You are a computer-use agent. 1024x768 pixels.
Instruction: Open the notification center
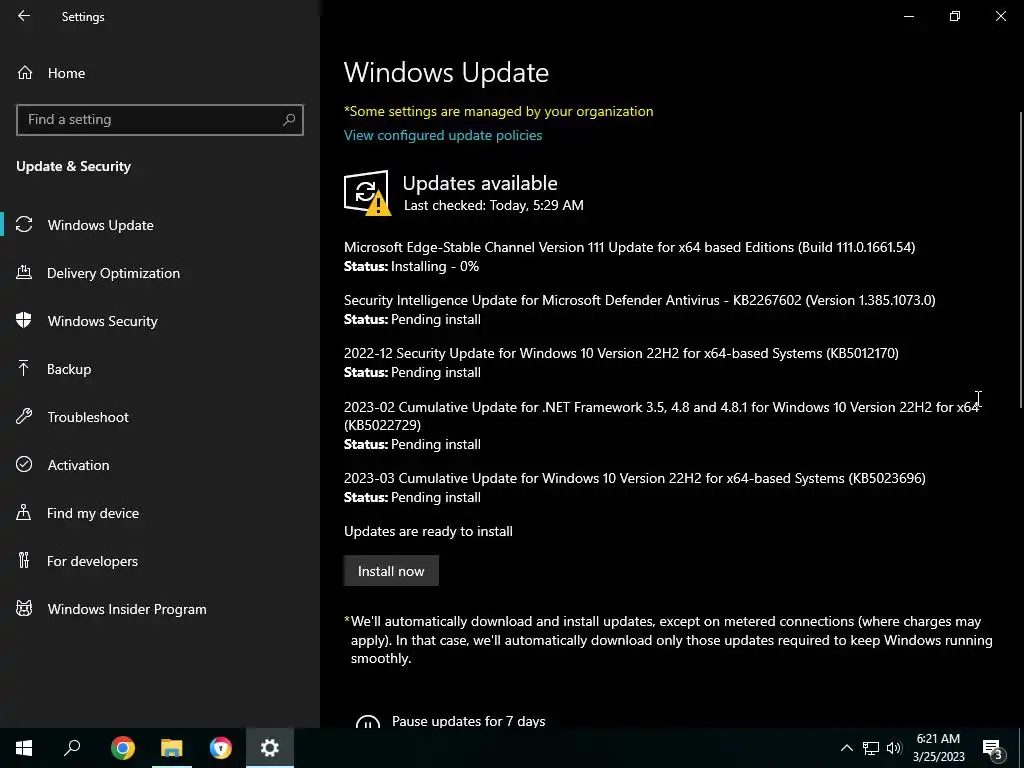pos(994,748)
